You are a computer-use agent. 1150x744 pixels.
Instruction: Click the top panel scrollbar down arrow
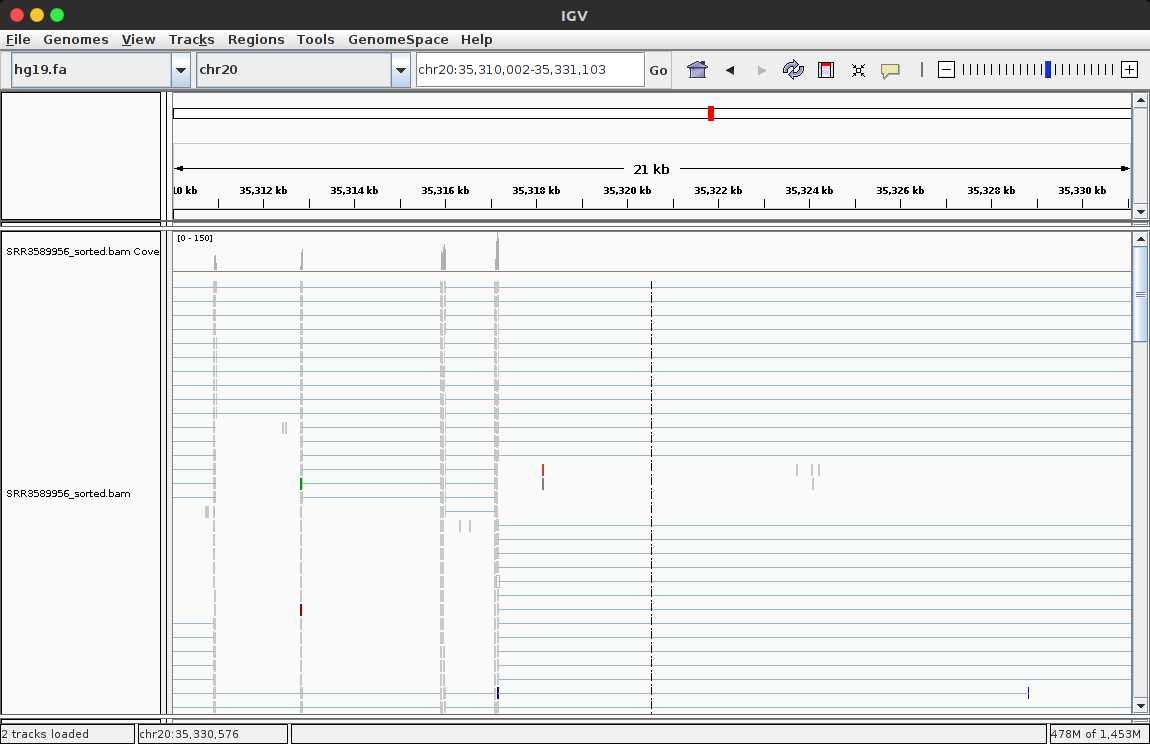(1140, 211)
